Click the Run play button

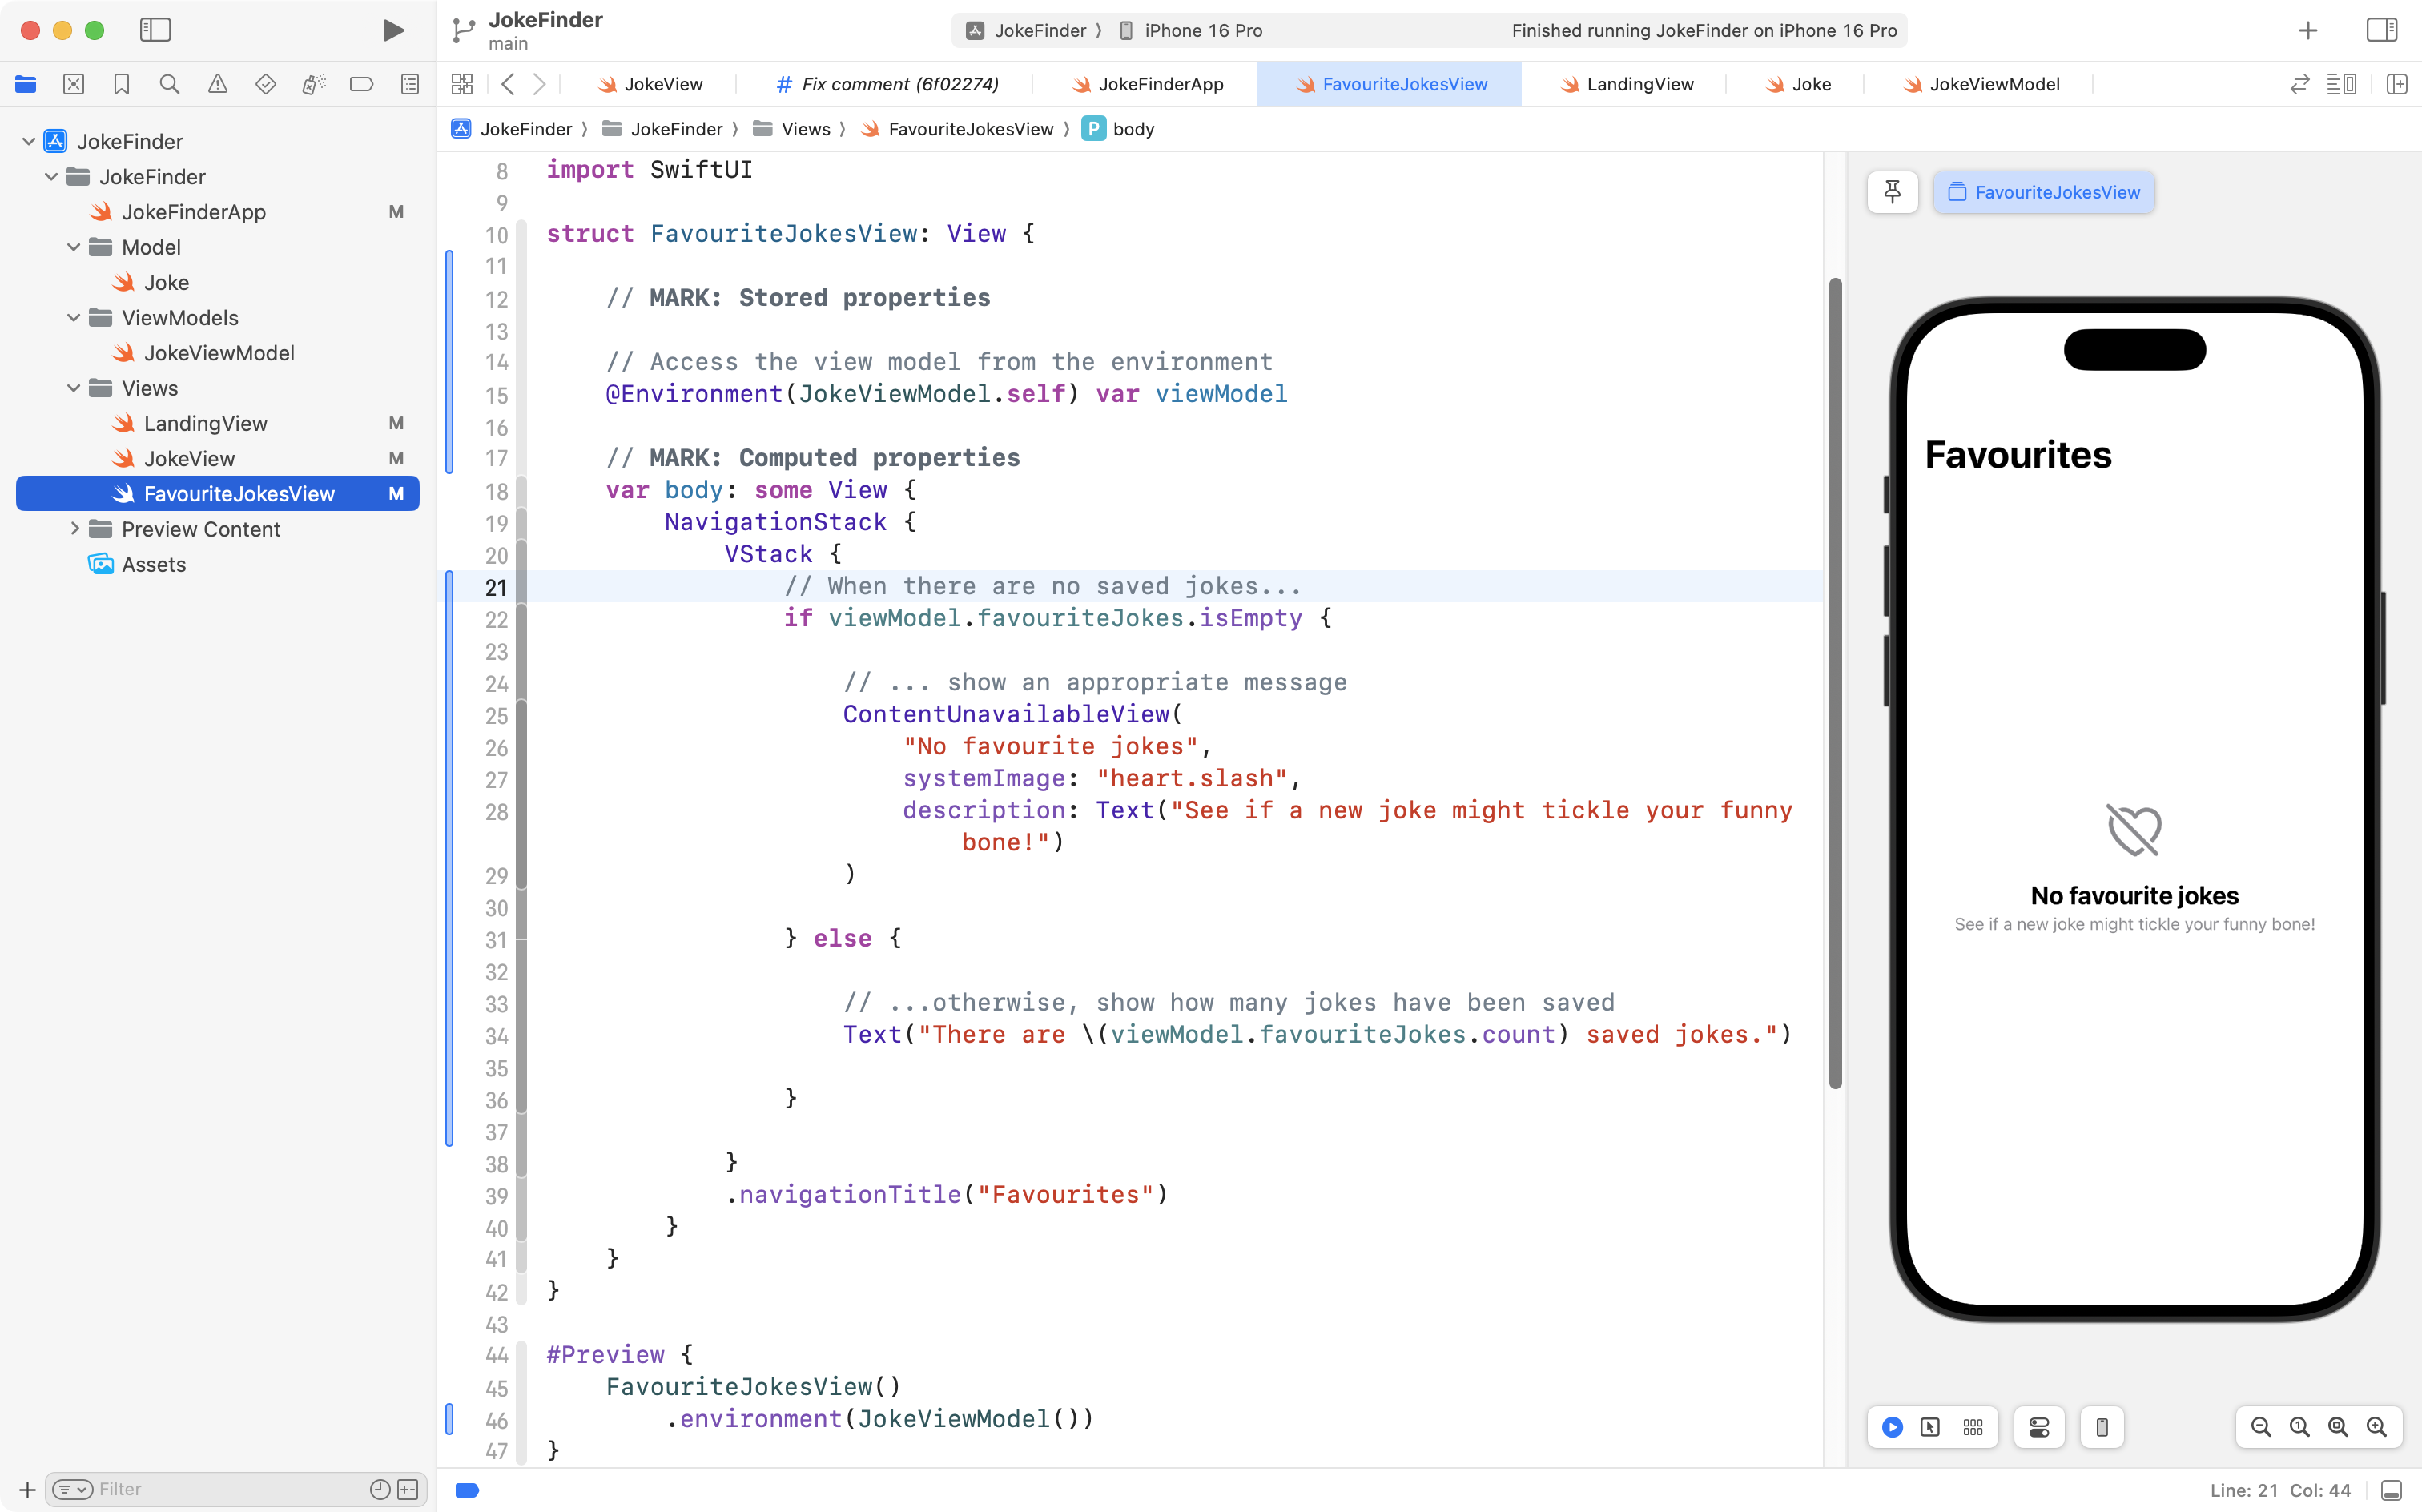393,30
